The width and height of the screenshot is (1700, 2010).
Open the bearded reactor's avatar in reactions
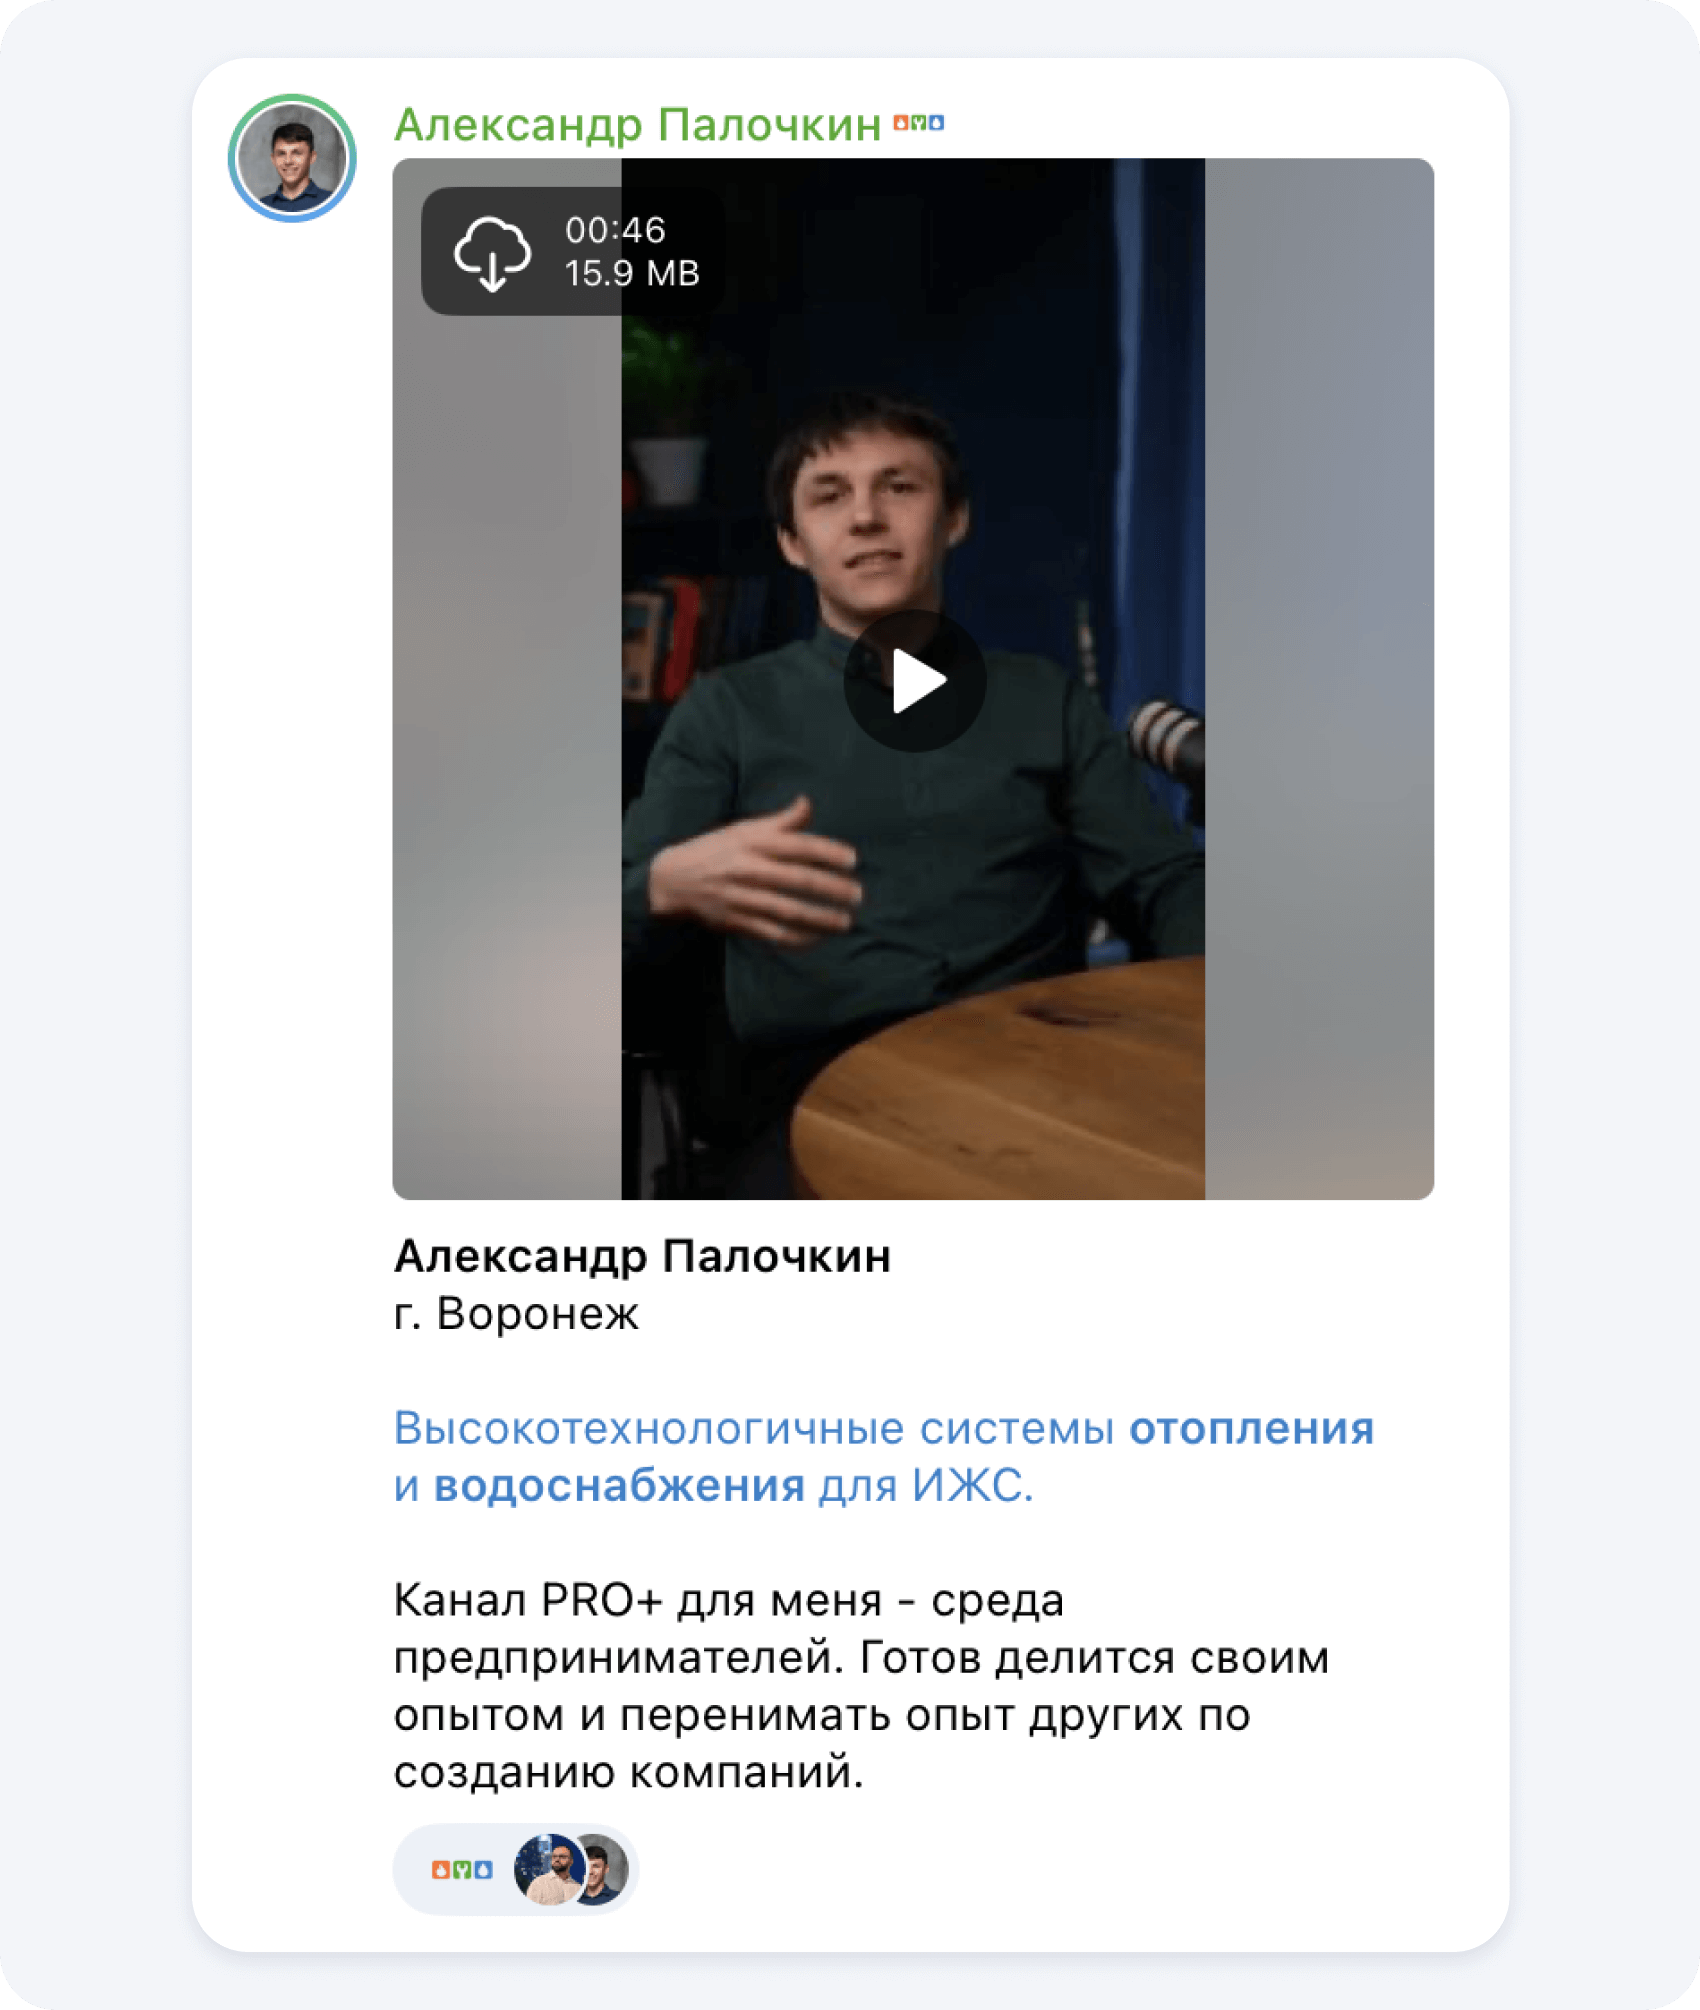pos(548,1869)
